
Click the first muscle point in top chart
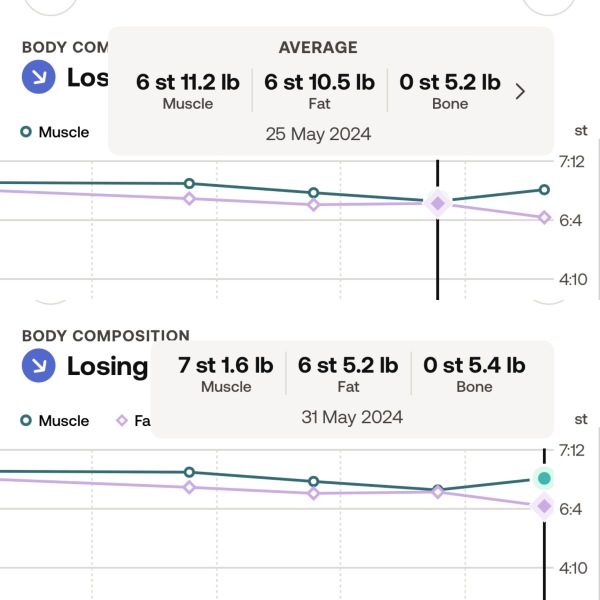(x=189, y=183)
